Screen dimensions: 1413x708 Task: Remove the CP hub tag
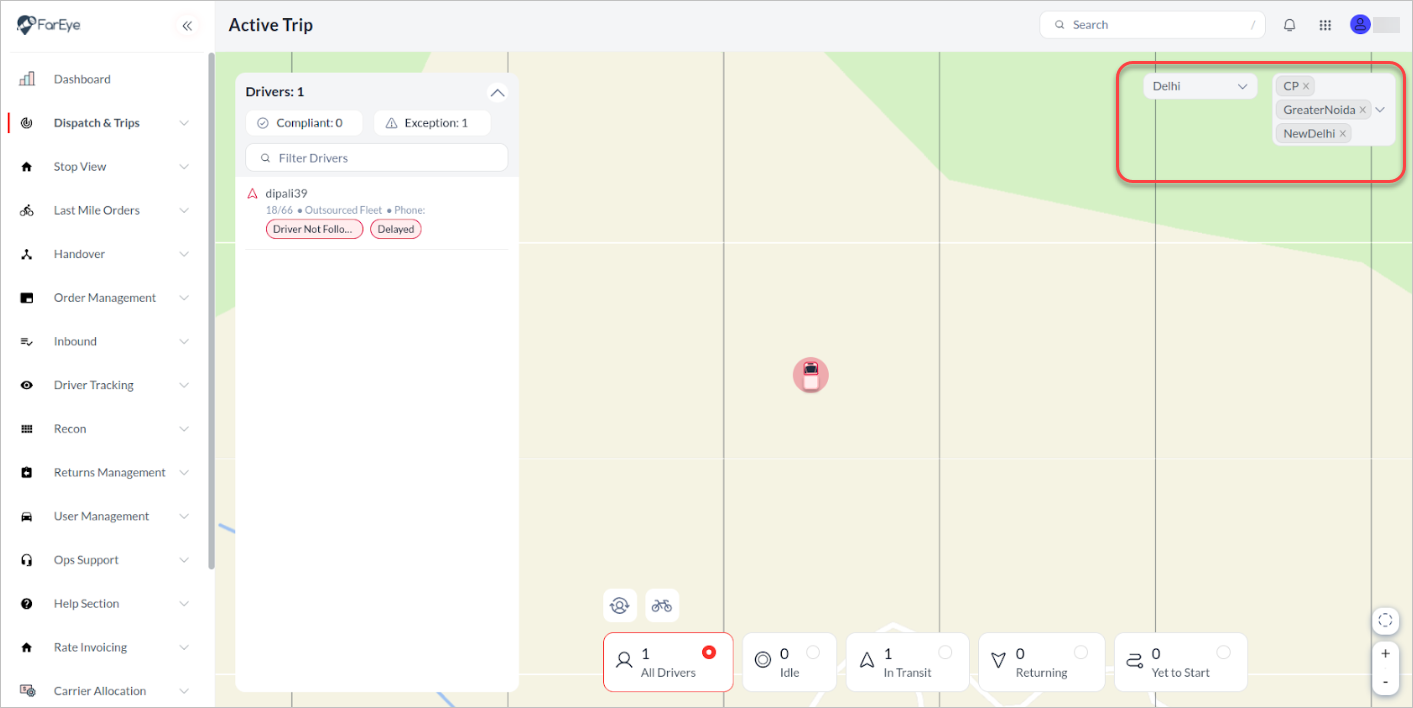coord(1306,86)
